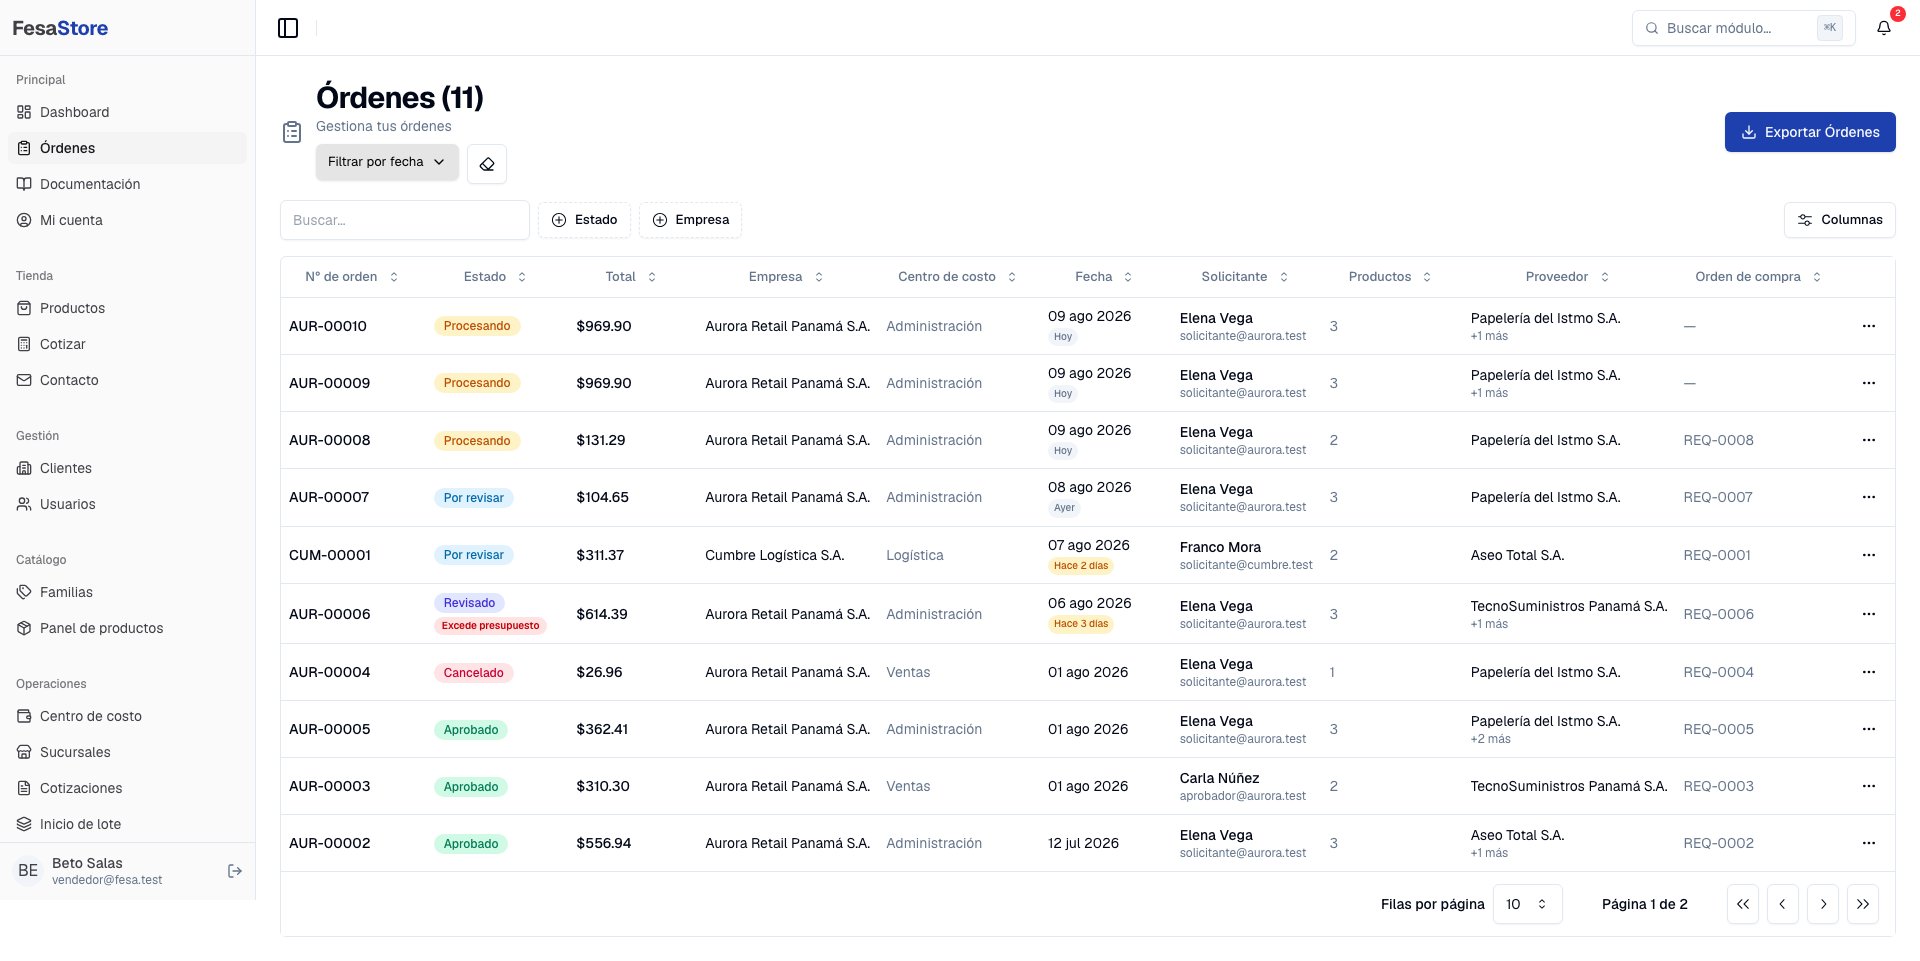This screenshot has height=961, width=1920.
Task: Open the Estado filter dropdown
Action: pyautogui.click(x=585, y=220)
